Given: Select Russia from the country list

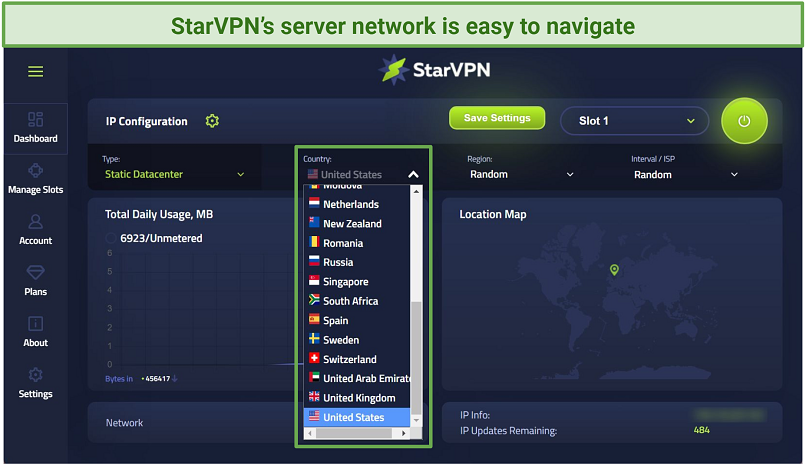Looking at the screenshot, I should [358, 262].
